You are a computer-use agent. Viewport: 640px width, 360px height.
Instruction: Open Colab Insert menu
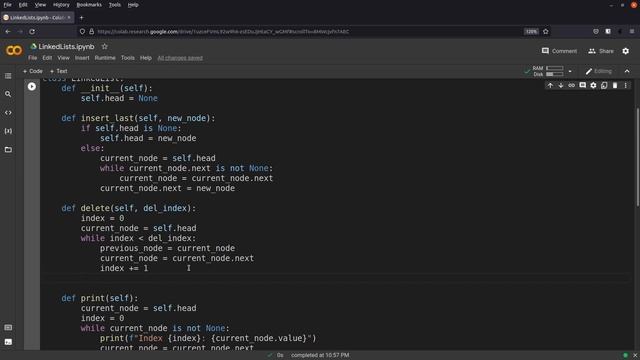point(82,58)
